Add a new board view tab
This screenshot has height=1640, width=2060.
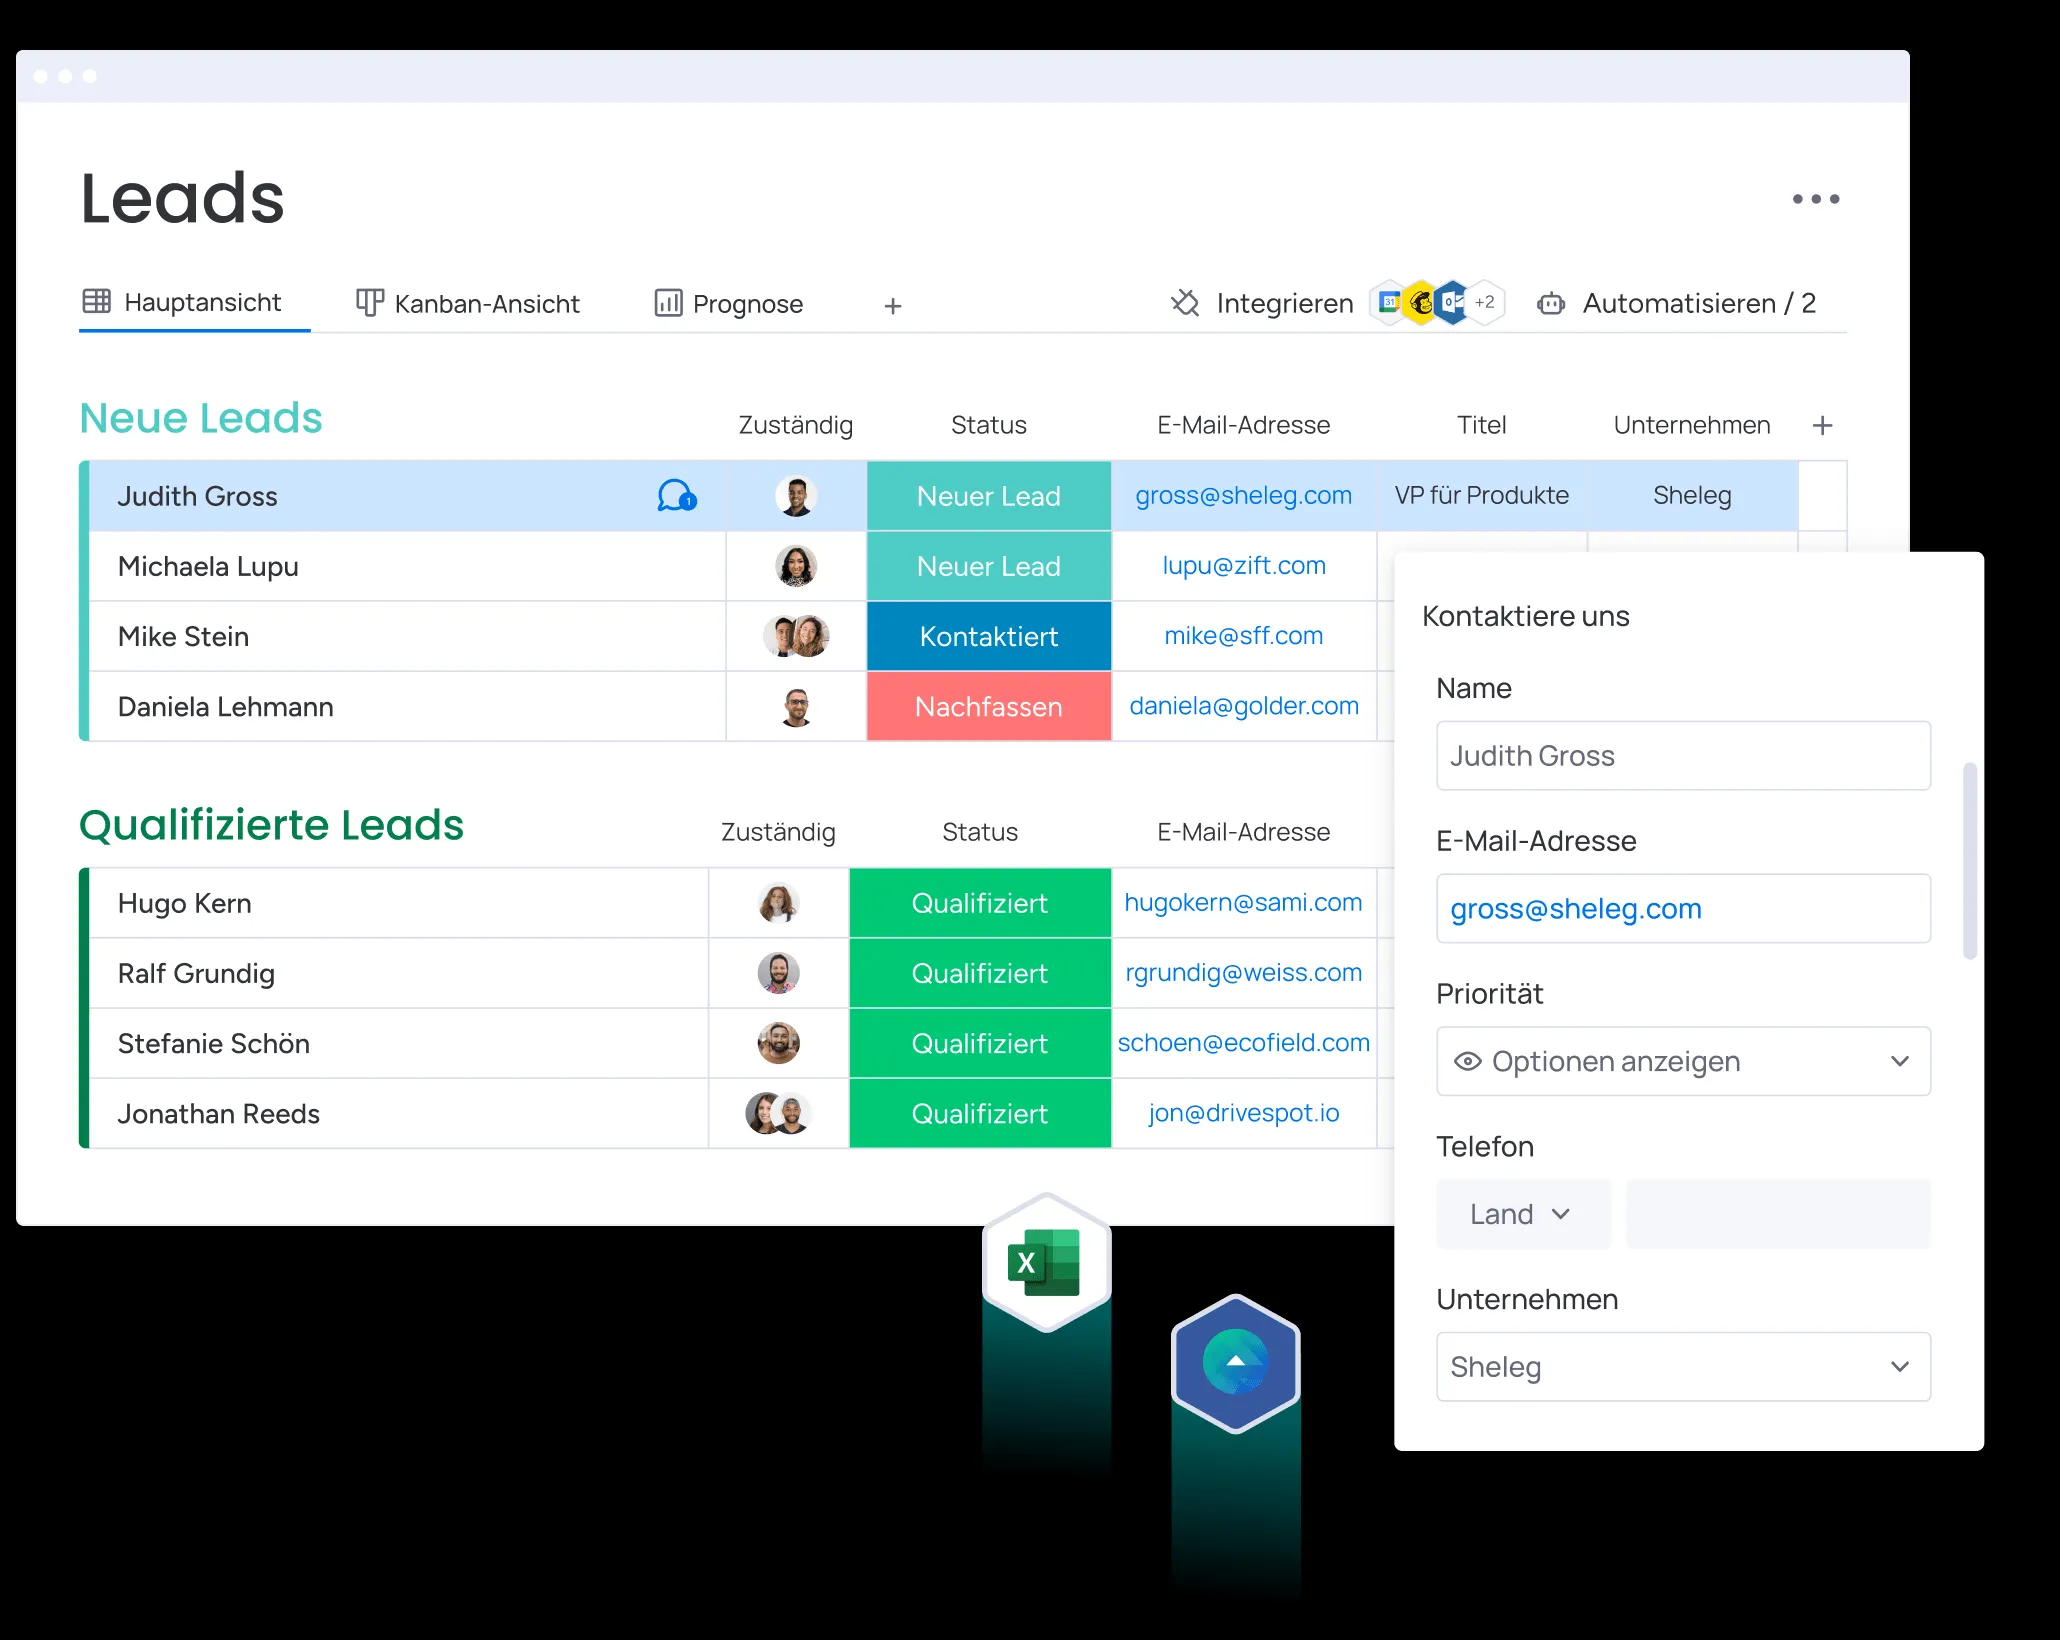[893, 306]
